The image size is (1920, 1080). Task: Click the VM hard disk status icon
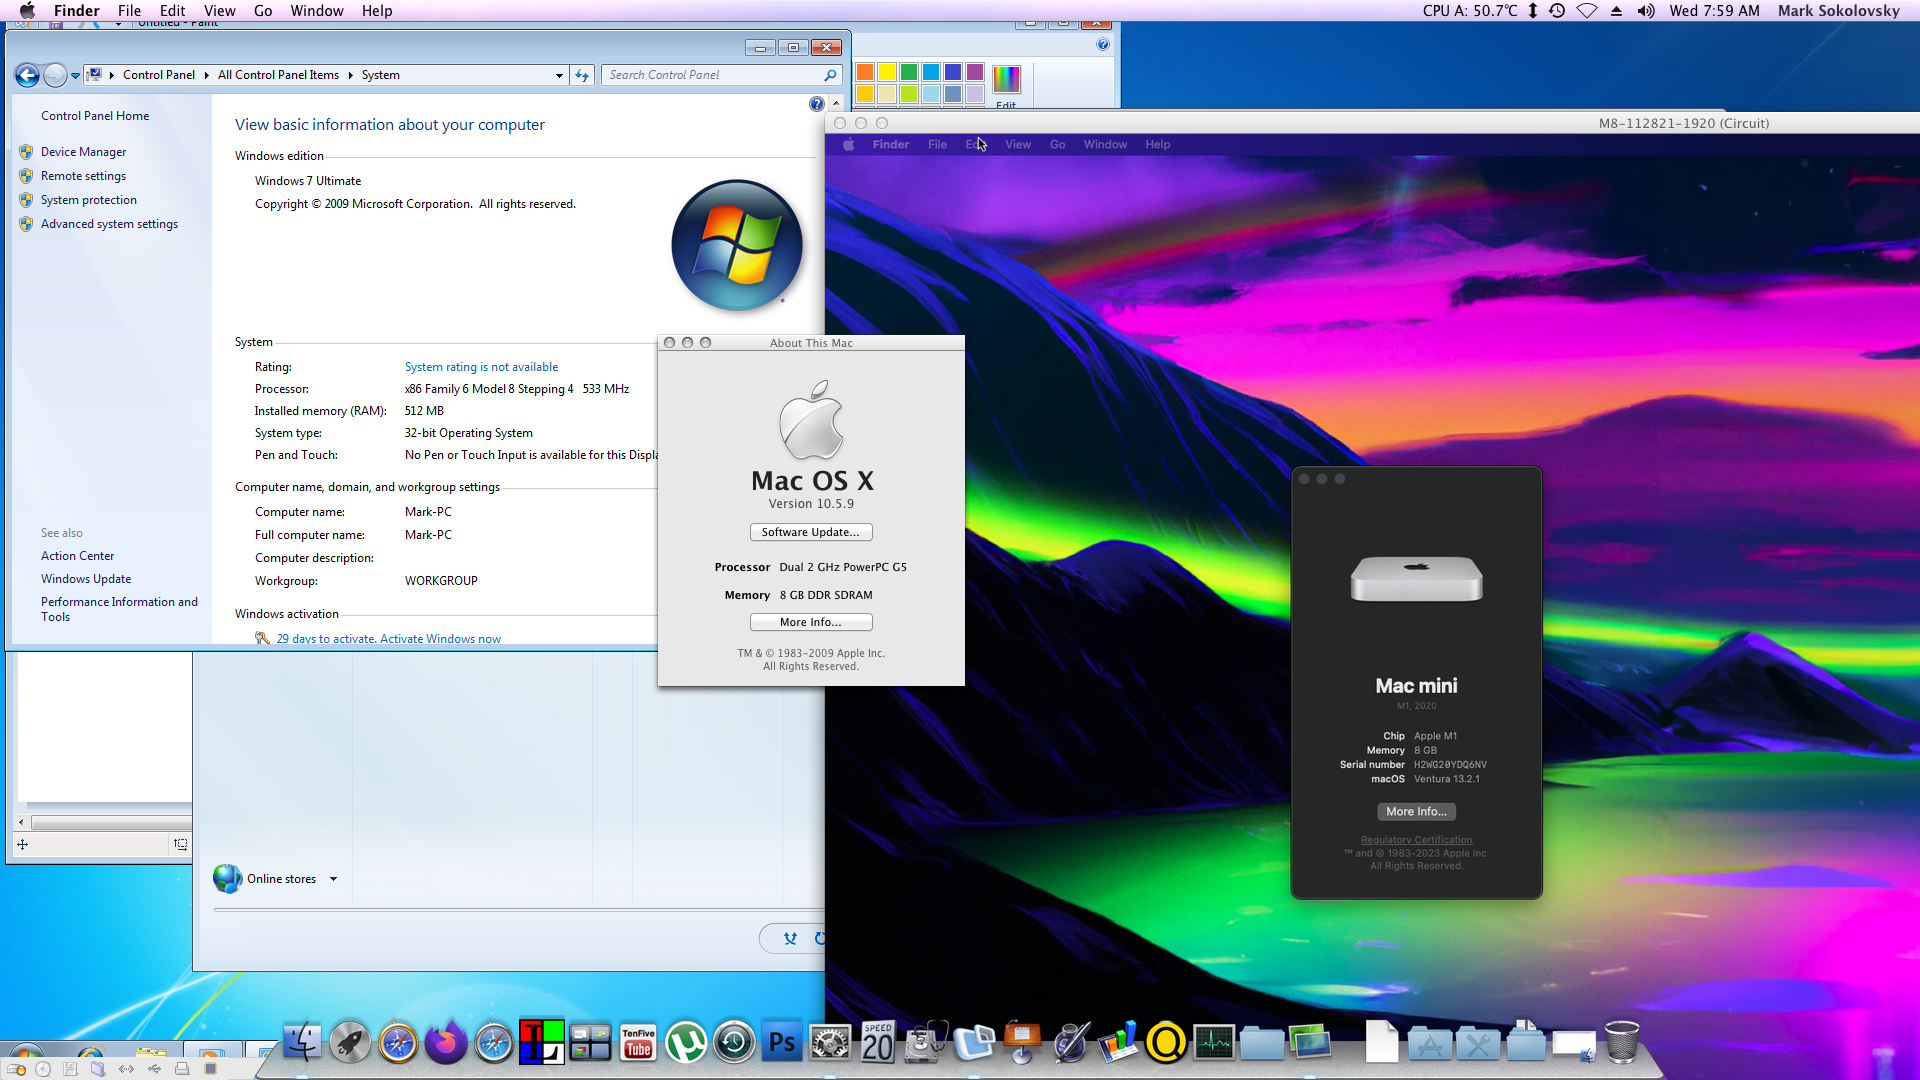[18, 1069]
